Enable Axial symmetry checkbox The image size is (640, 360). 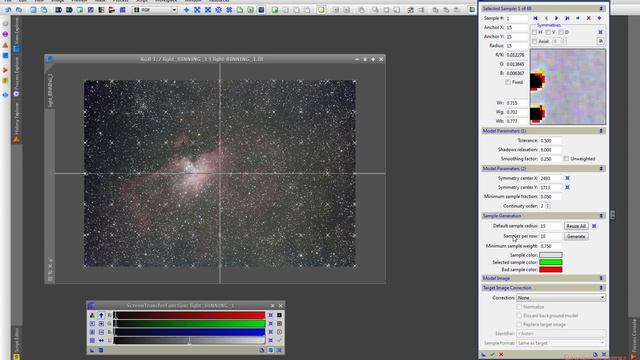coord(534,41)
